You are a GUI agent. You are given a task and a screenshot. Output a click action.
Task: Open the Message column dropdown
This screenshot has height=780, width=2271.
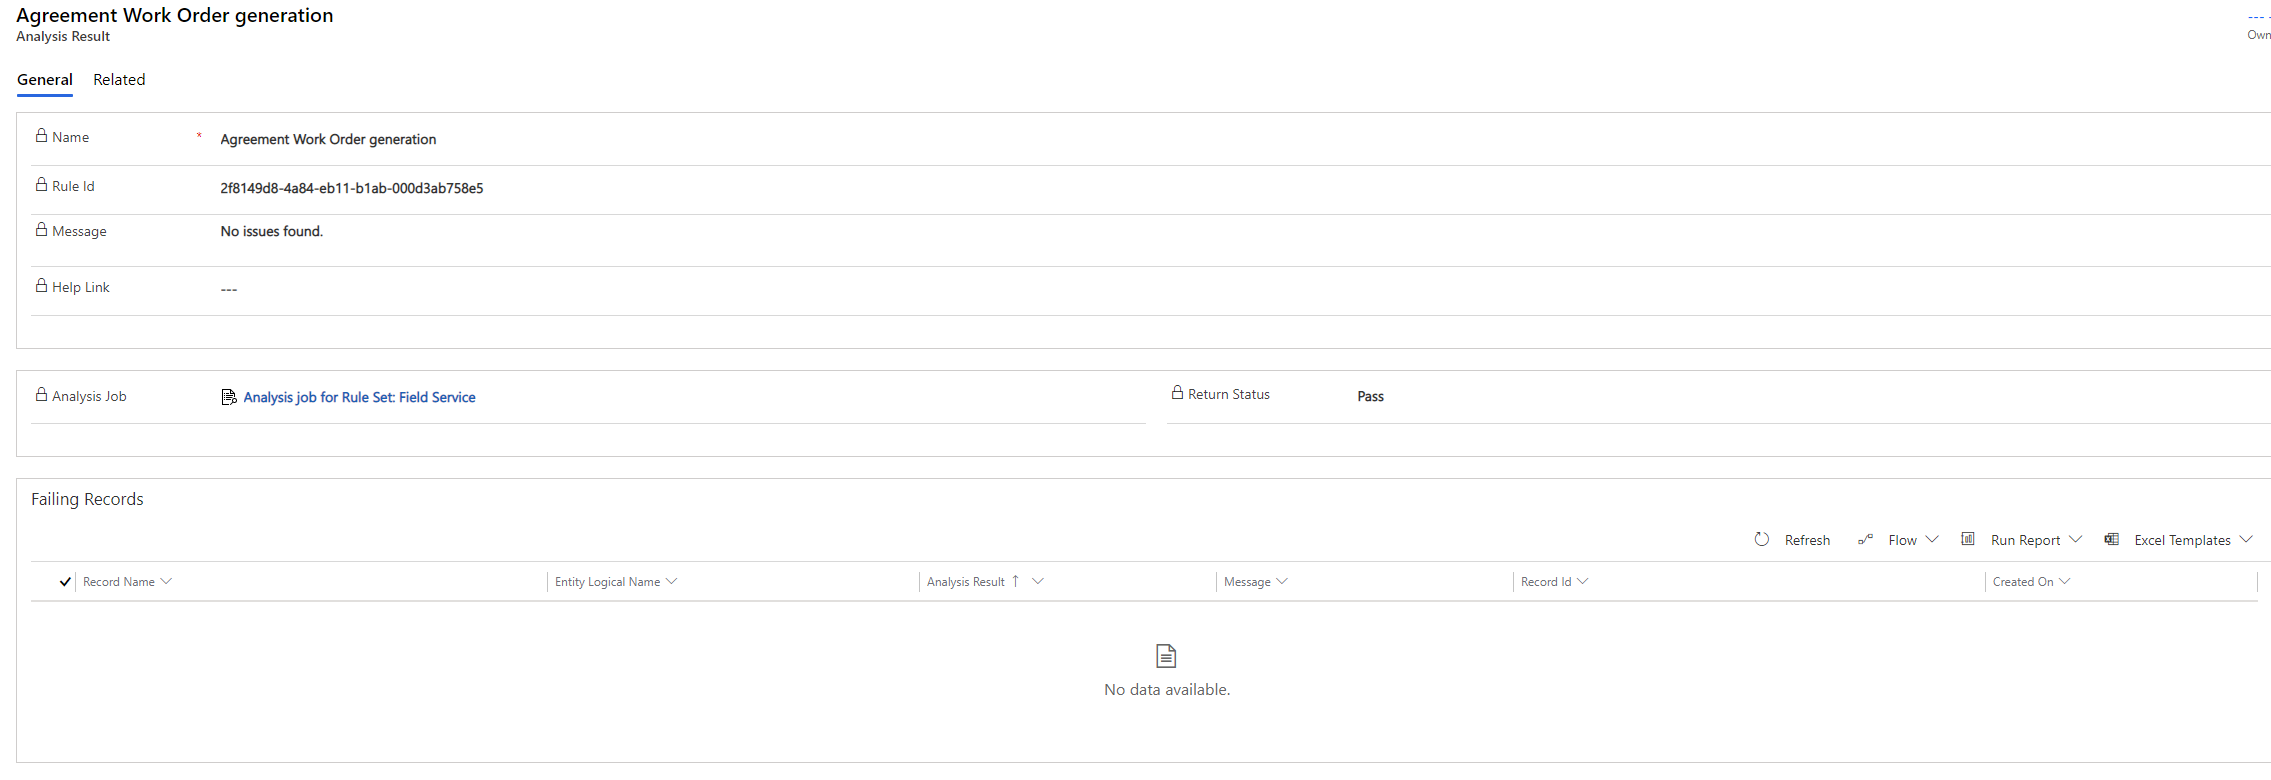tap(1282, 581)
